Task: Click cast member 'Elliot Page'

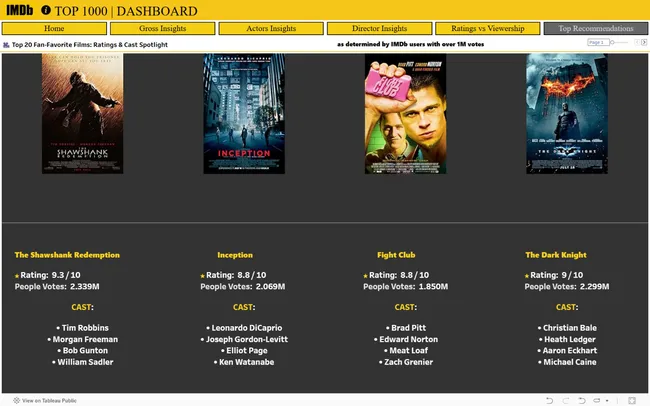Action: pos(247,350)
